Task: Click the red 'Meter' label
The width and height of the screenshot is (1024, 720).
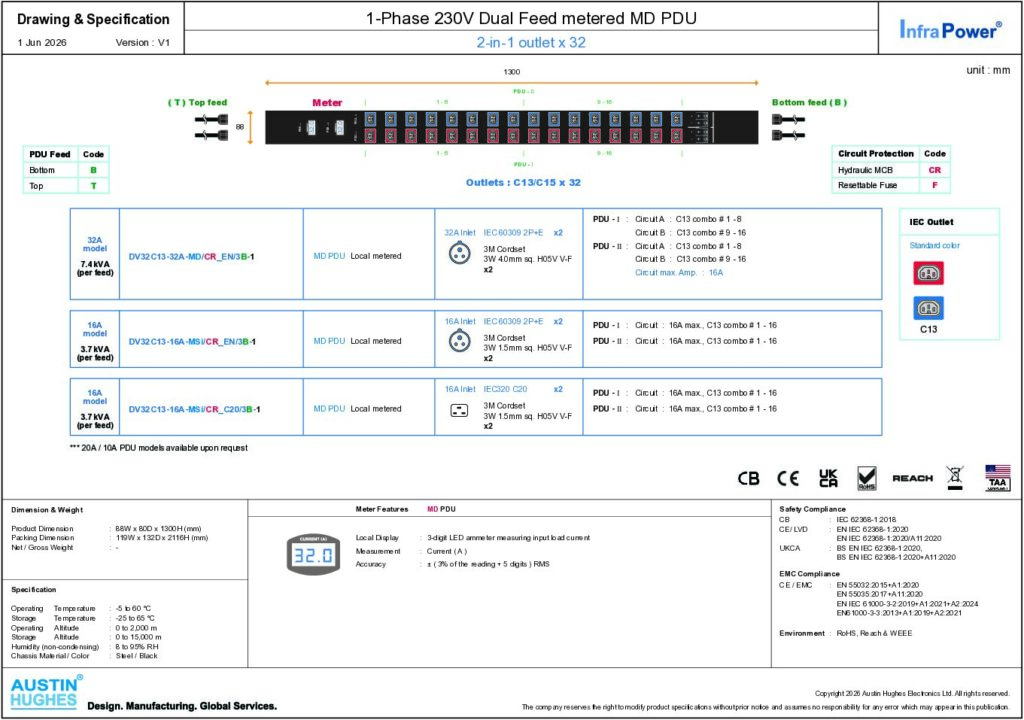Action: point(327,103)
